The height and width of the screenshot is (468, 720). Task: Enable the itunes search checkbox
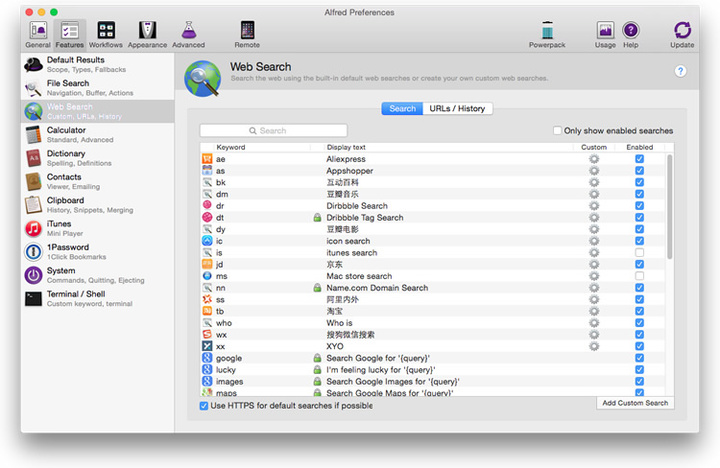tap(639, 253)
